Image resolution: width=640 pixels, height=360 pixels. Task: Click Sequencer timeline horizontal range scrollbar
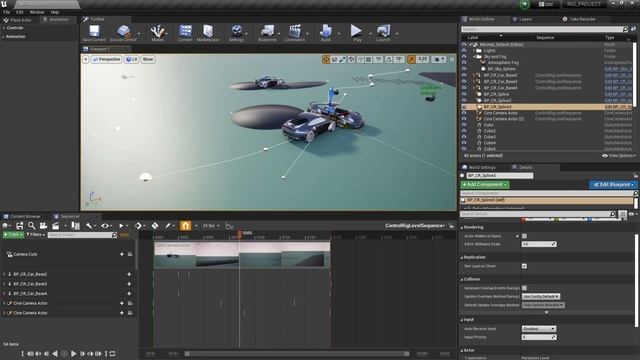click(x=297, y=354)
